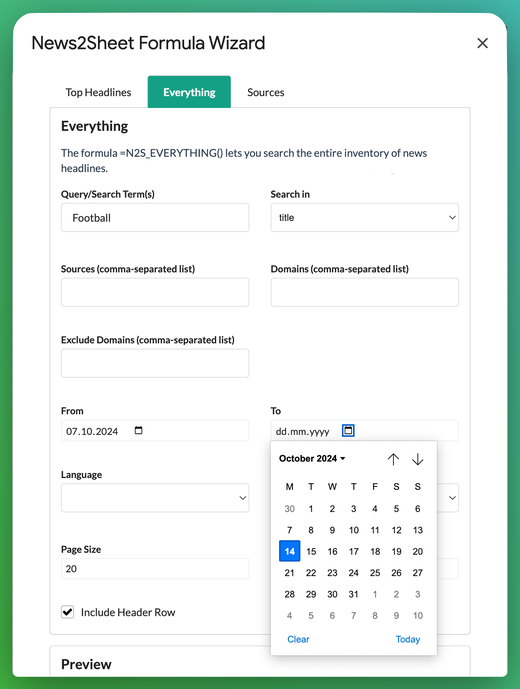The width and height of the screenshot is (520, 689).
Task: Choose October 20 in the calendar
Action: (418, 551)
